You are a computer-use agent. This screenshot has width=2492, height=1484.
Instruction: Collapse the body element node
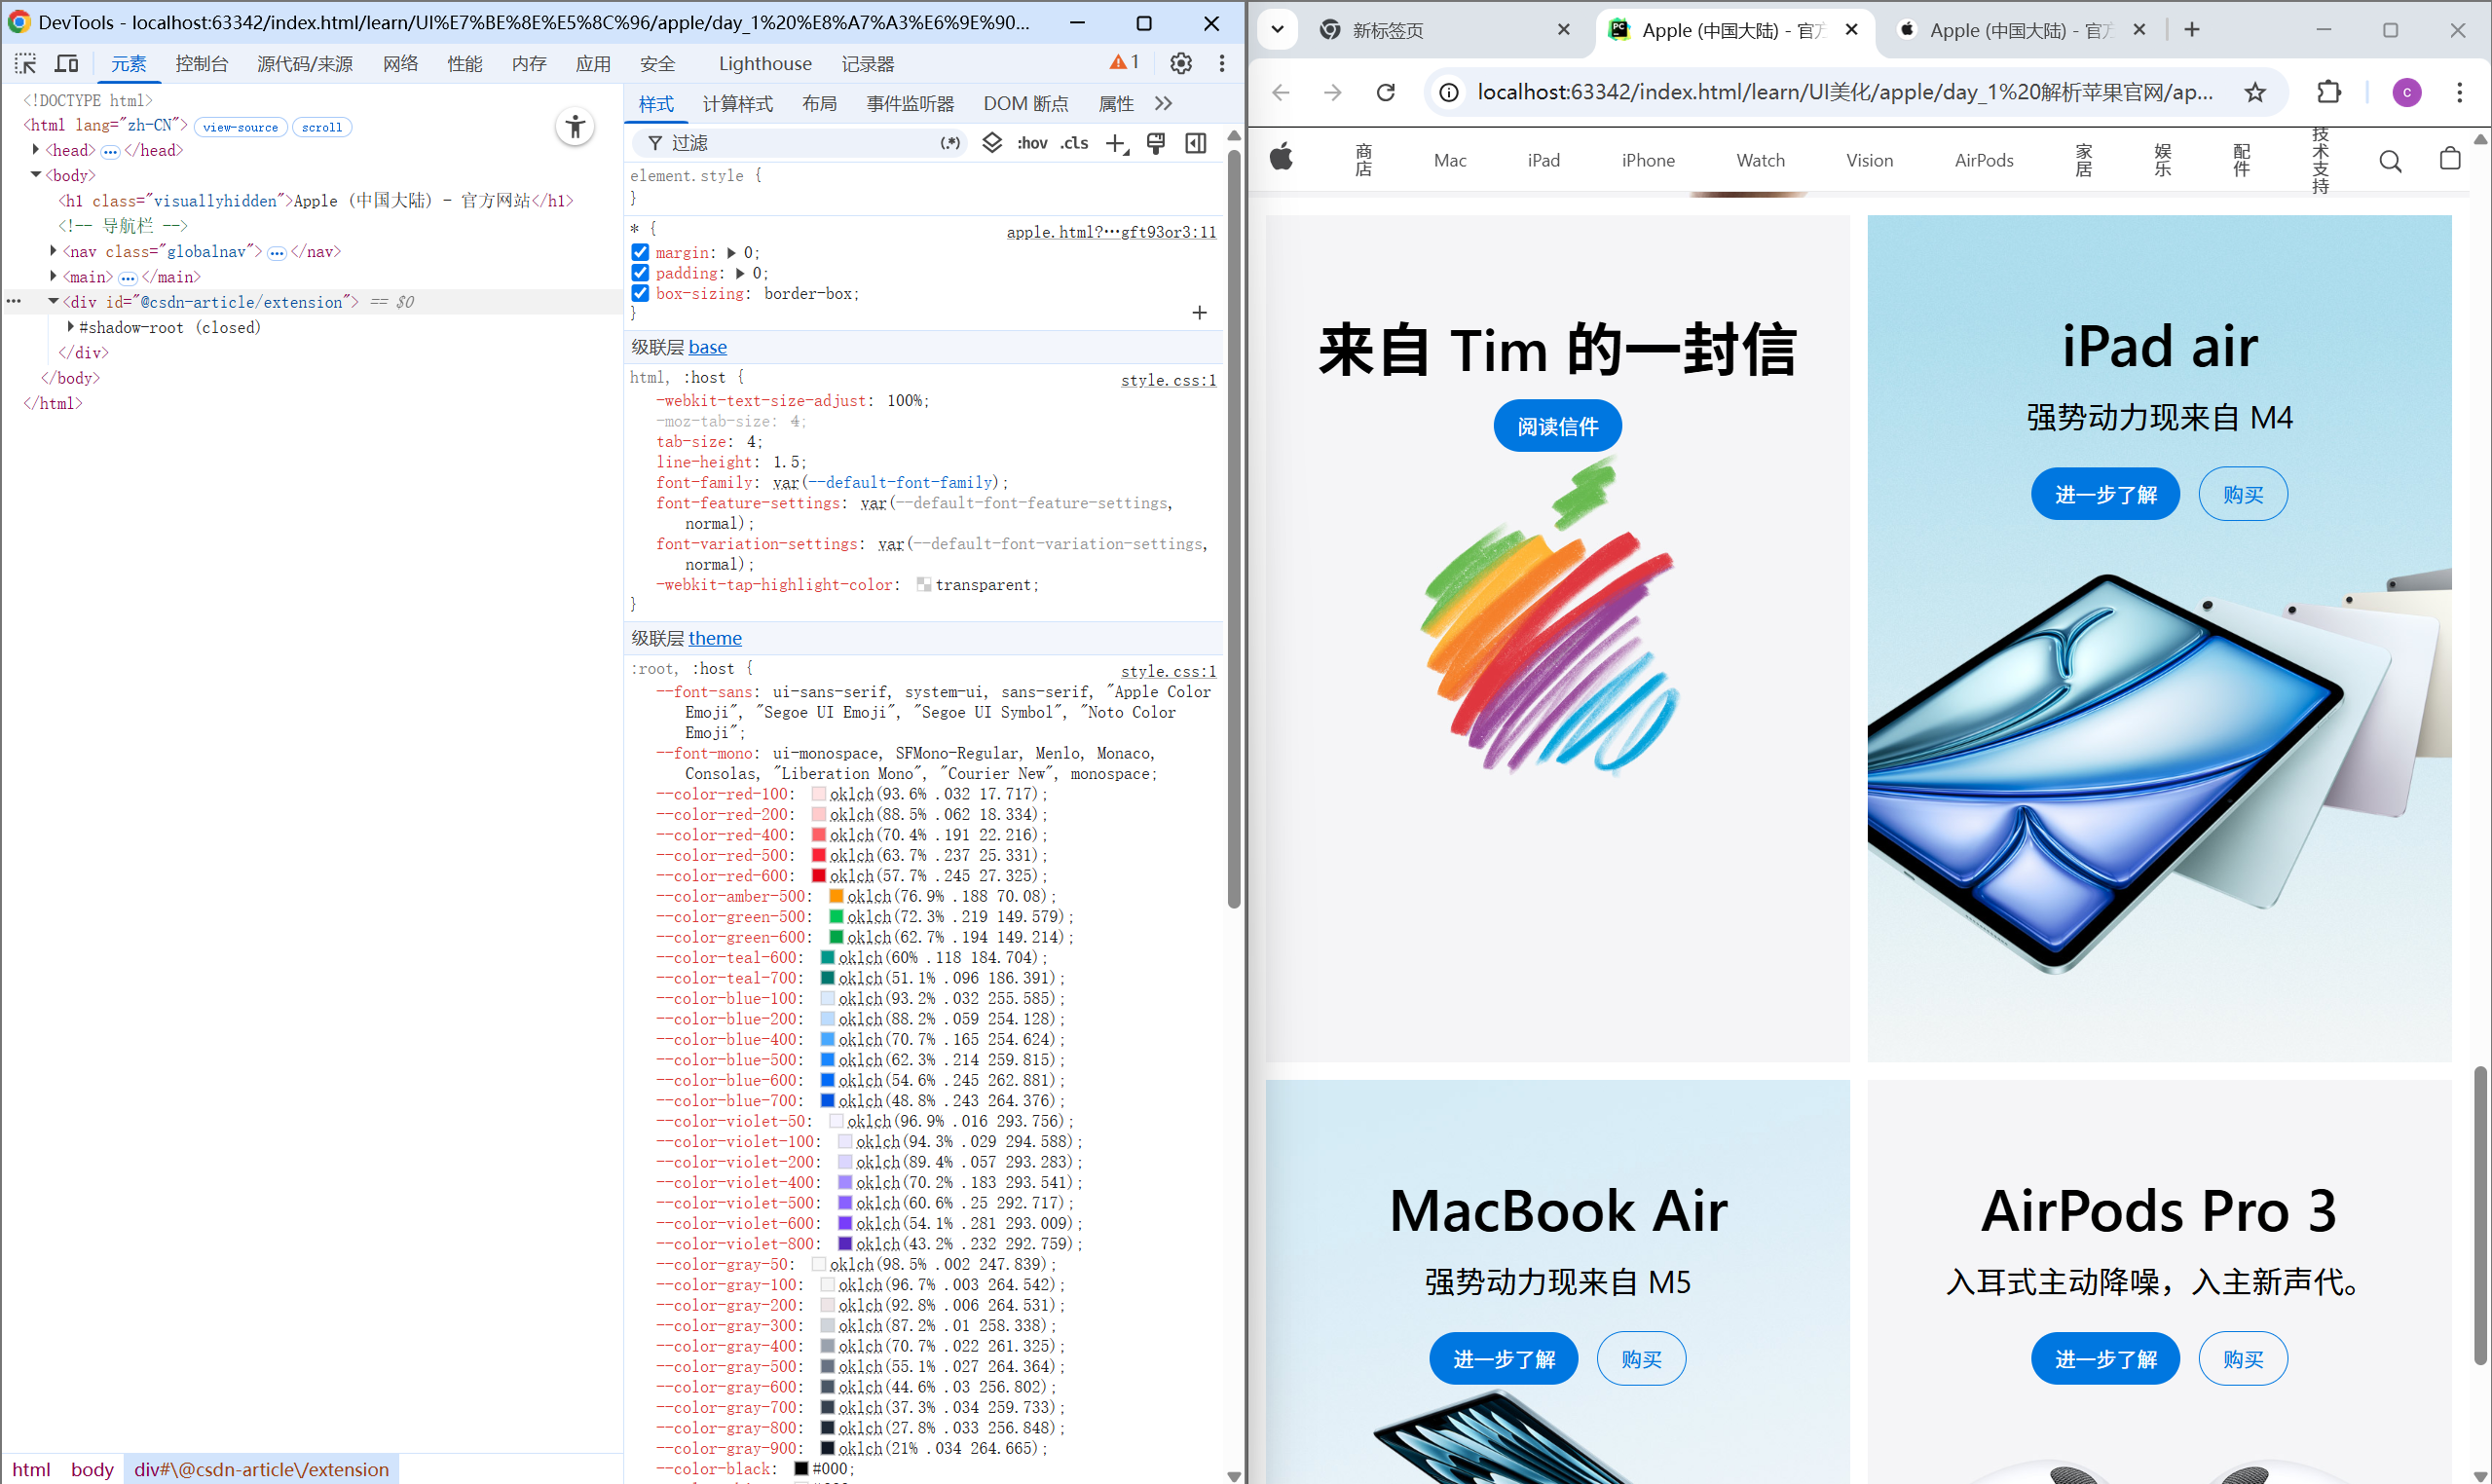click(36, 175)
